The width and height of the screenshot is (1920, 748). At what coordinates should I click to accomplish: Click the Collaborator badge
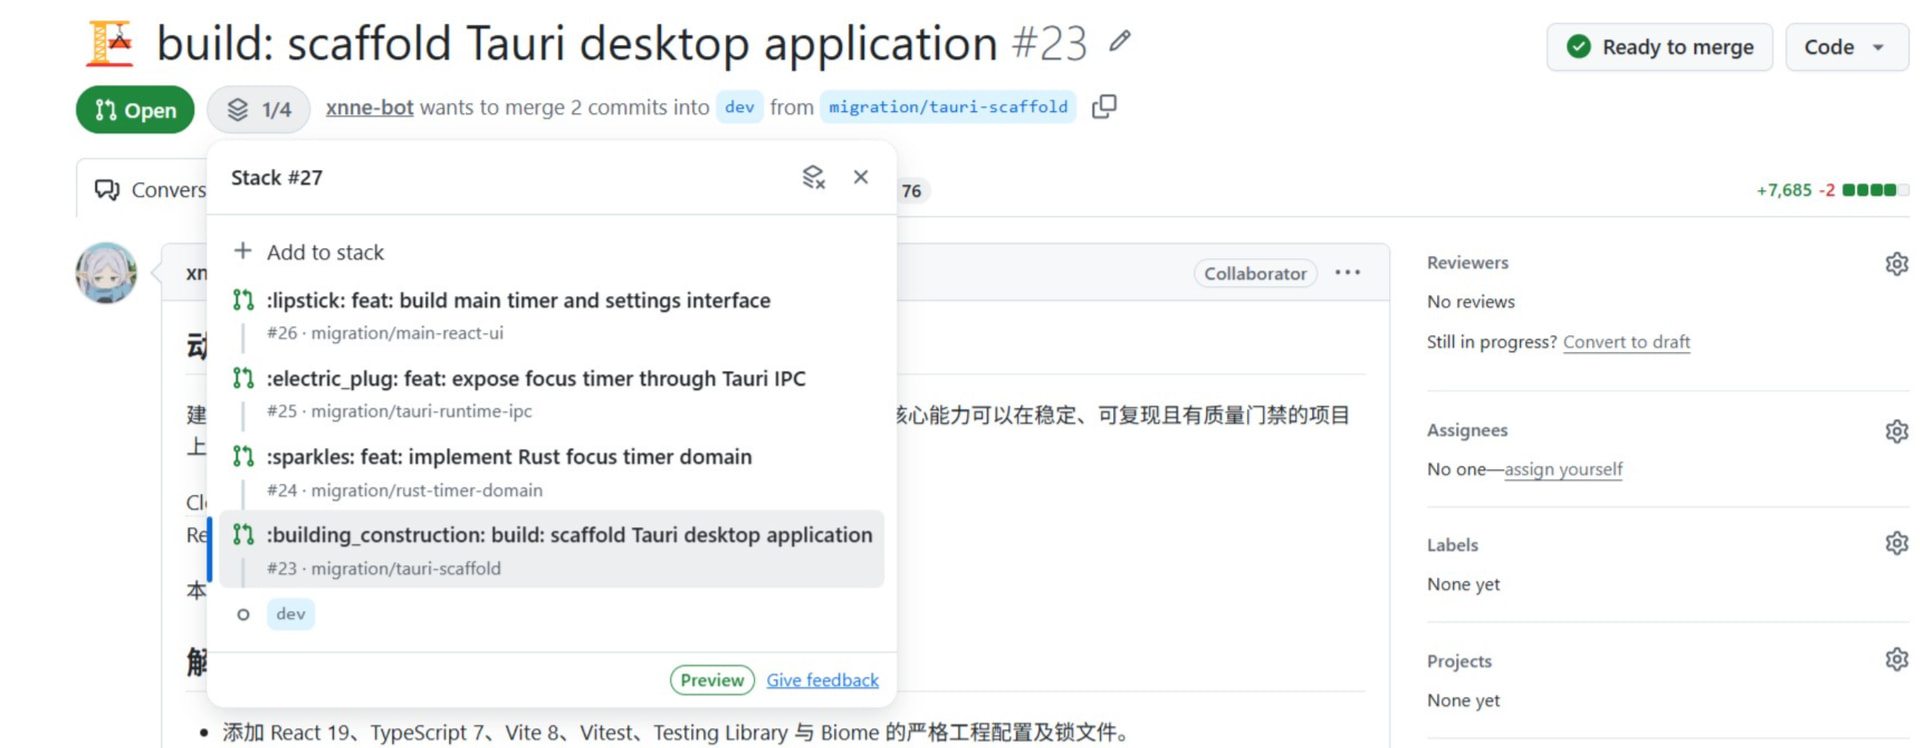pyautogui.click(x=1255, y=273)
